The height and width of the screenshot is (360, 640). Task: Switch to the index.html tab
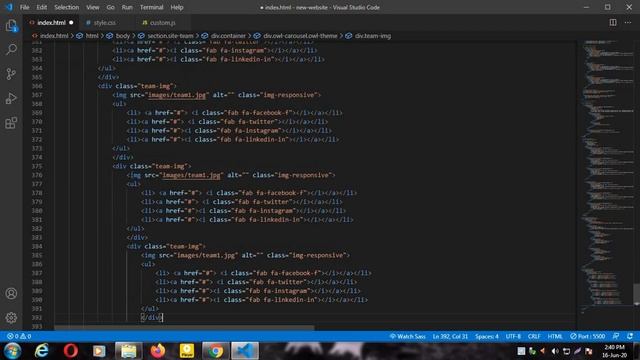[51, 22]
